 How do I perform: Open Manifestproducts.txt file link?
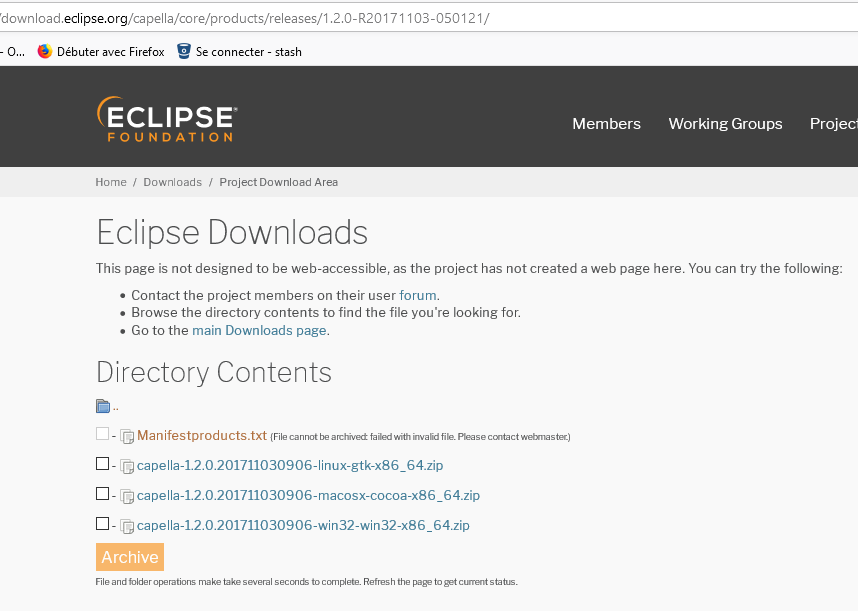202,435
